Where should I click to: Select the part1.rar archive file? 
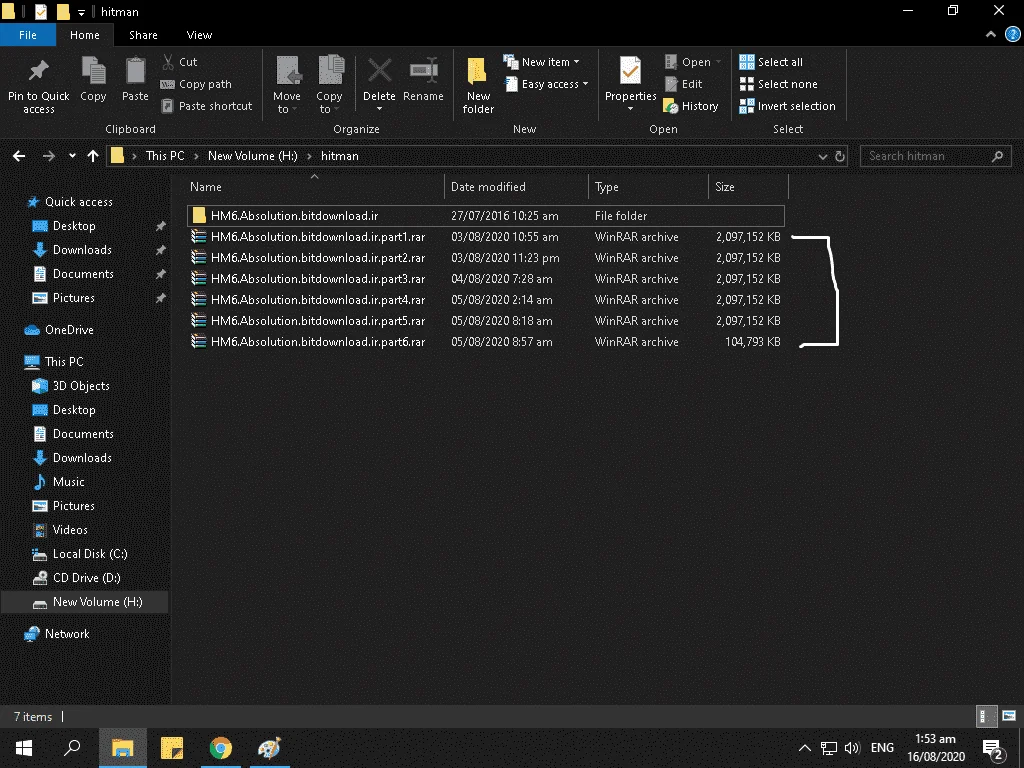click(x=485, y=236)
